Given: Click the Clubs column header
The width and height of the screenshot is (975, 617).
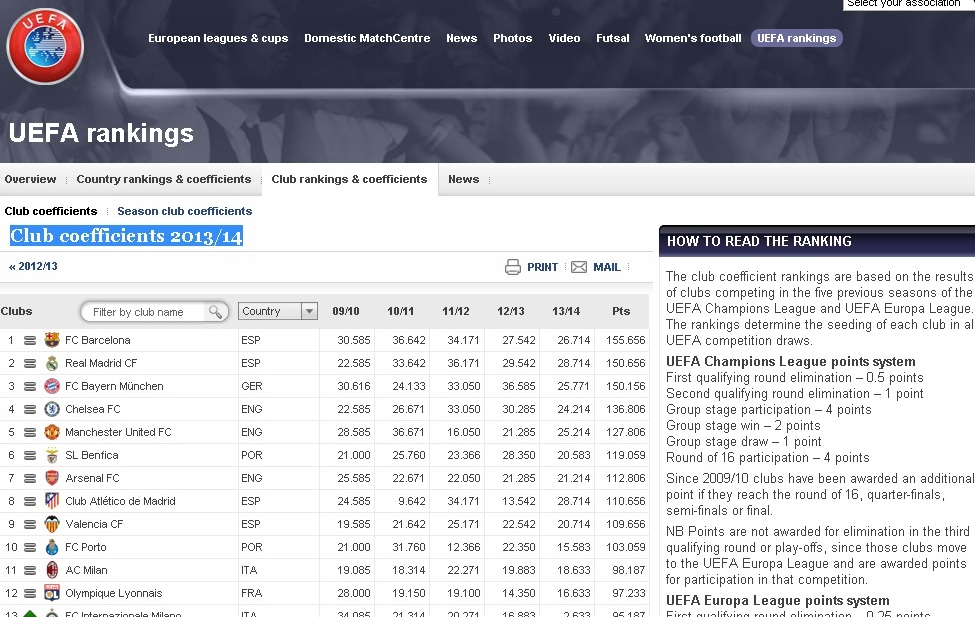Looking at the screenshot, I should (17, 311).
